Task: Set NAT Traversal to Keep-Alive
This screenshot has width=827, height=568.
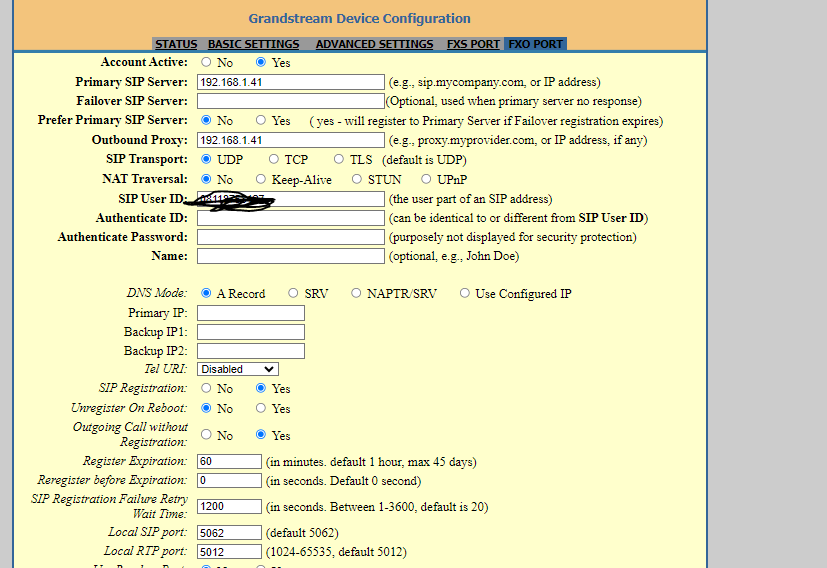Action: (x=261, y=179)
